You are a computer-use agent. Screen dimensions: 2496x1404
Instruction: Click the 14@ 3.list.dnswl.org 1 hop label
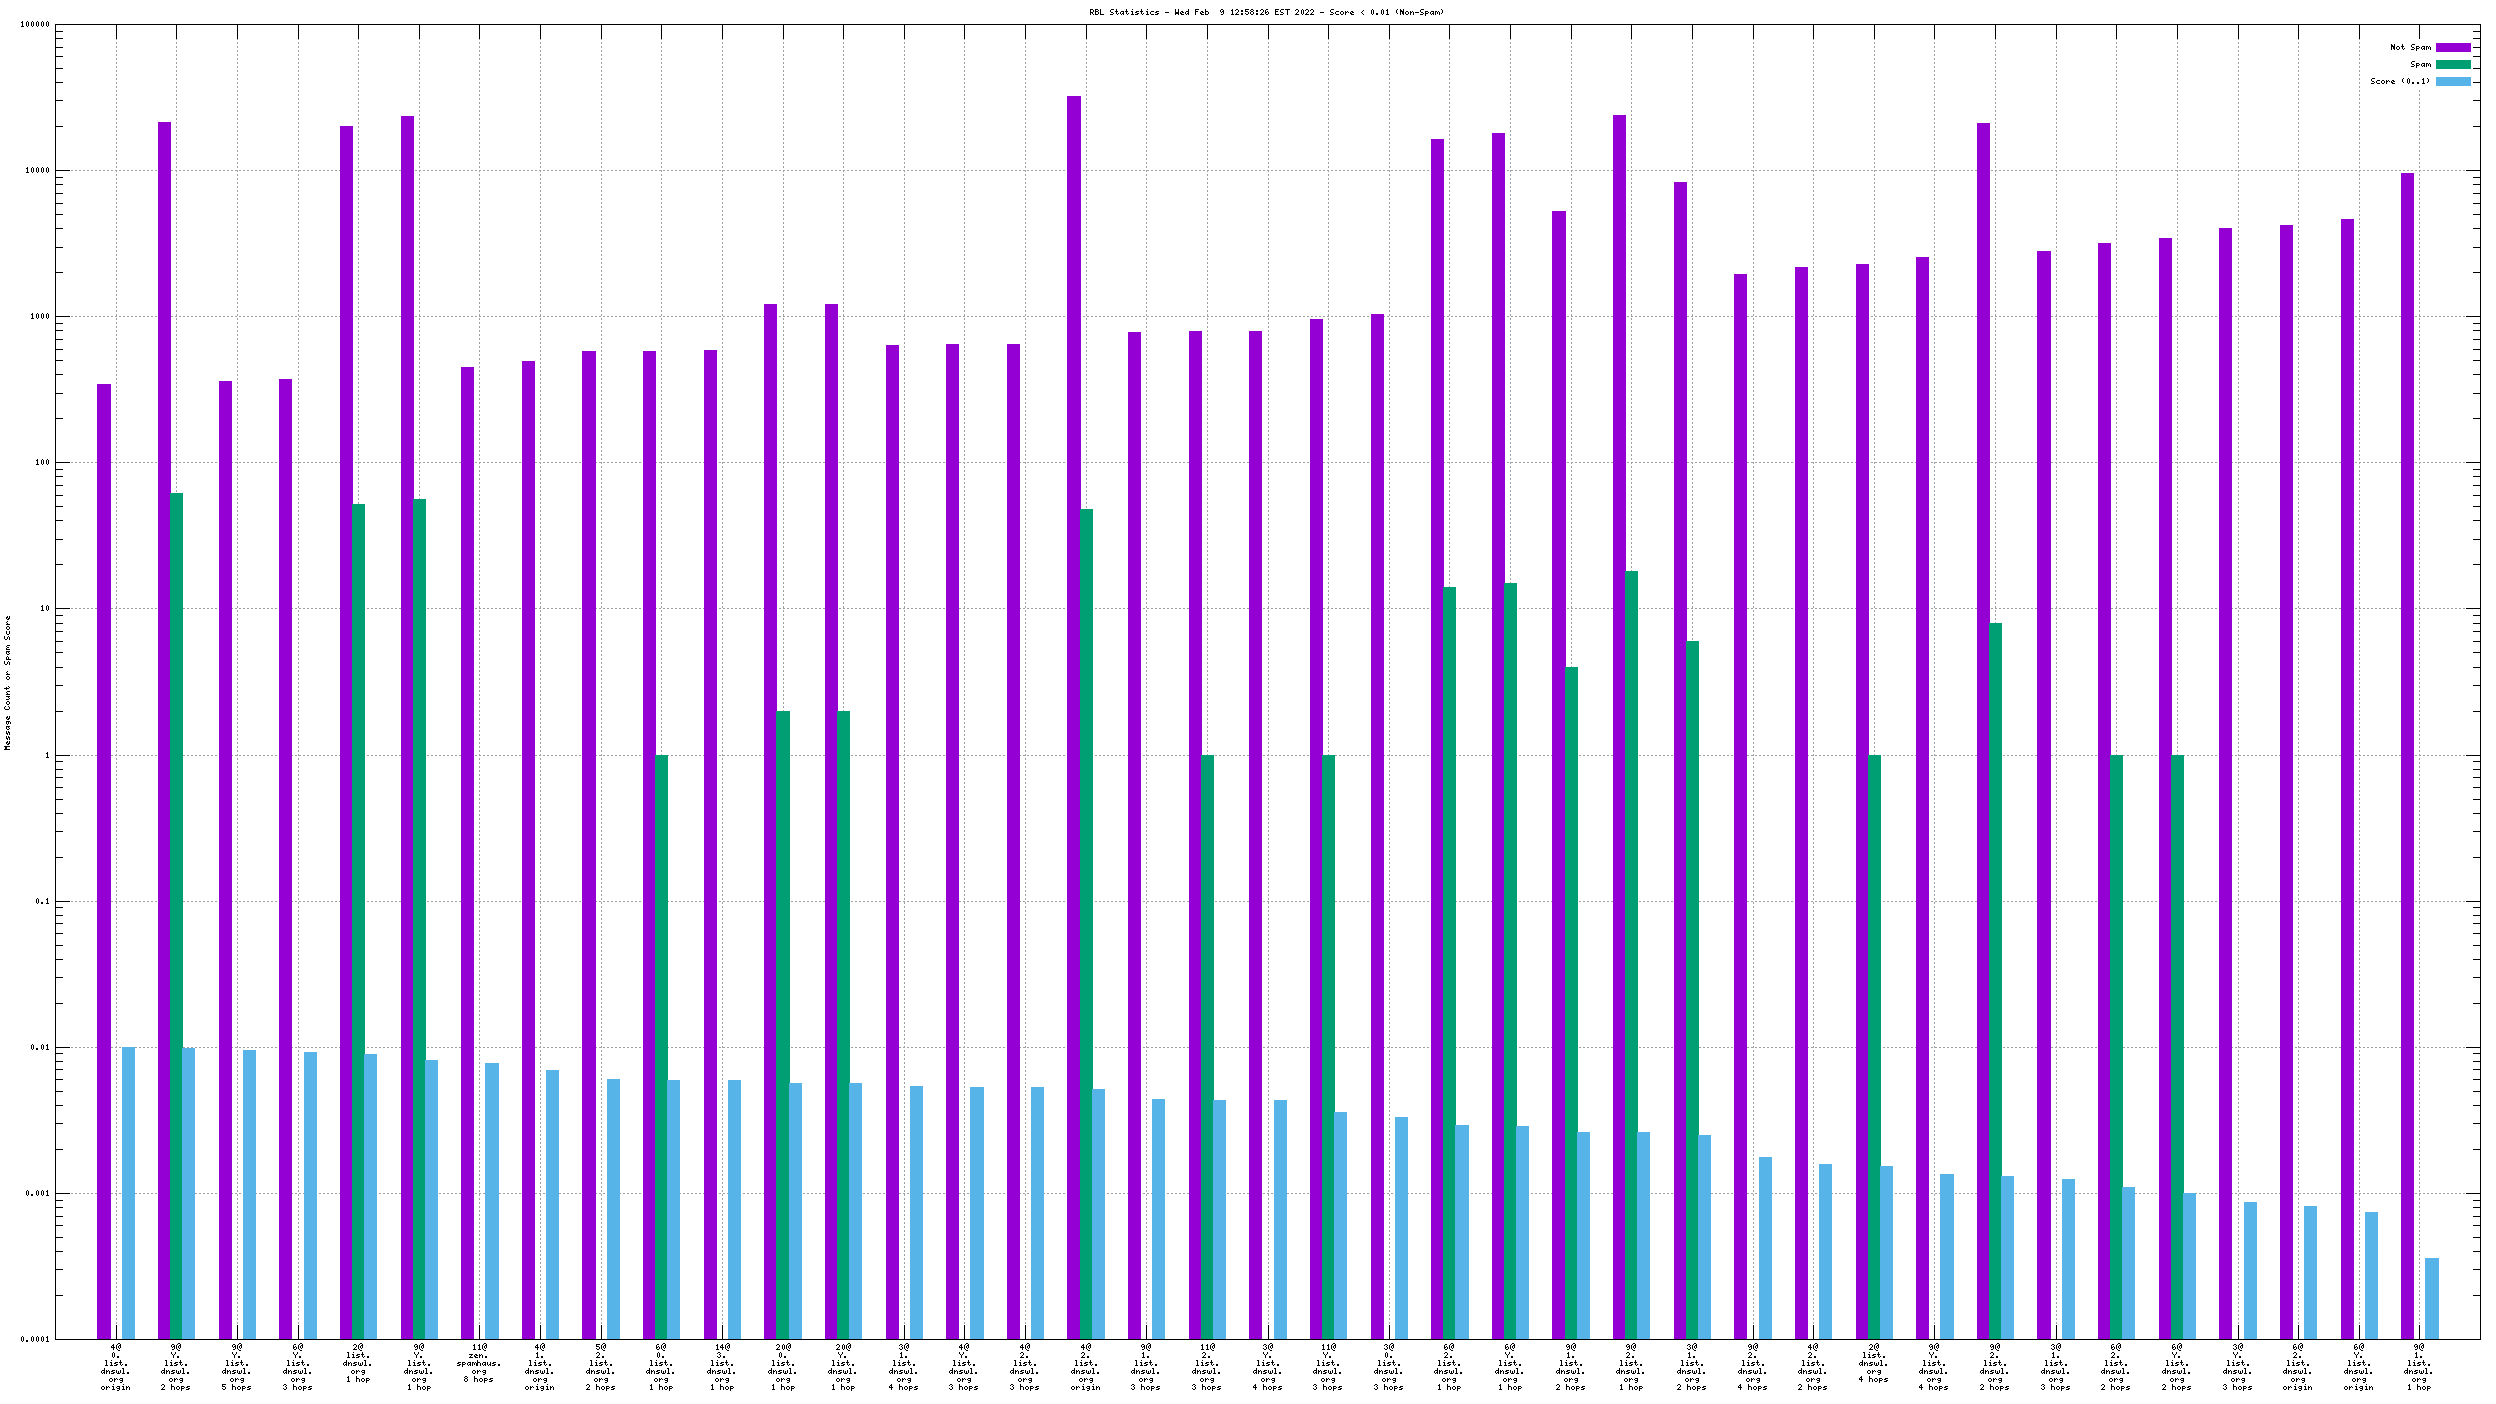[722, 1367]
